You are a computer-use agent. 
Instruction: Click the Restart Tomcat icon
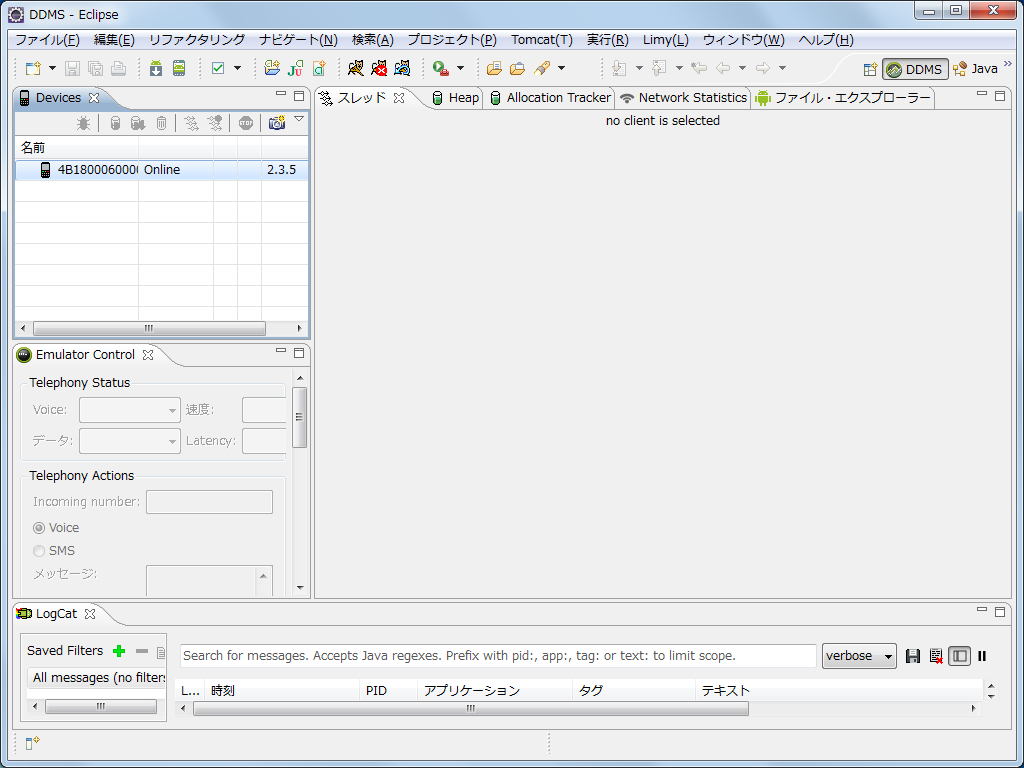(x=402, y=68)
